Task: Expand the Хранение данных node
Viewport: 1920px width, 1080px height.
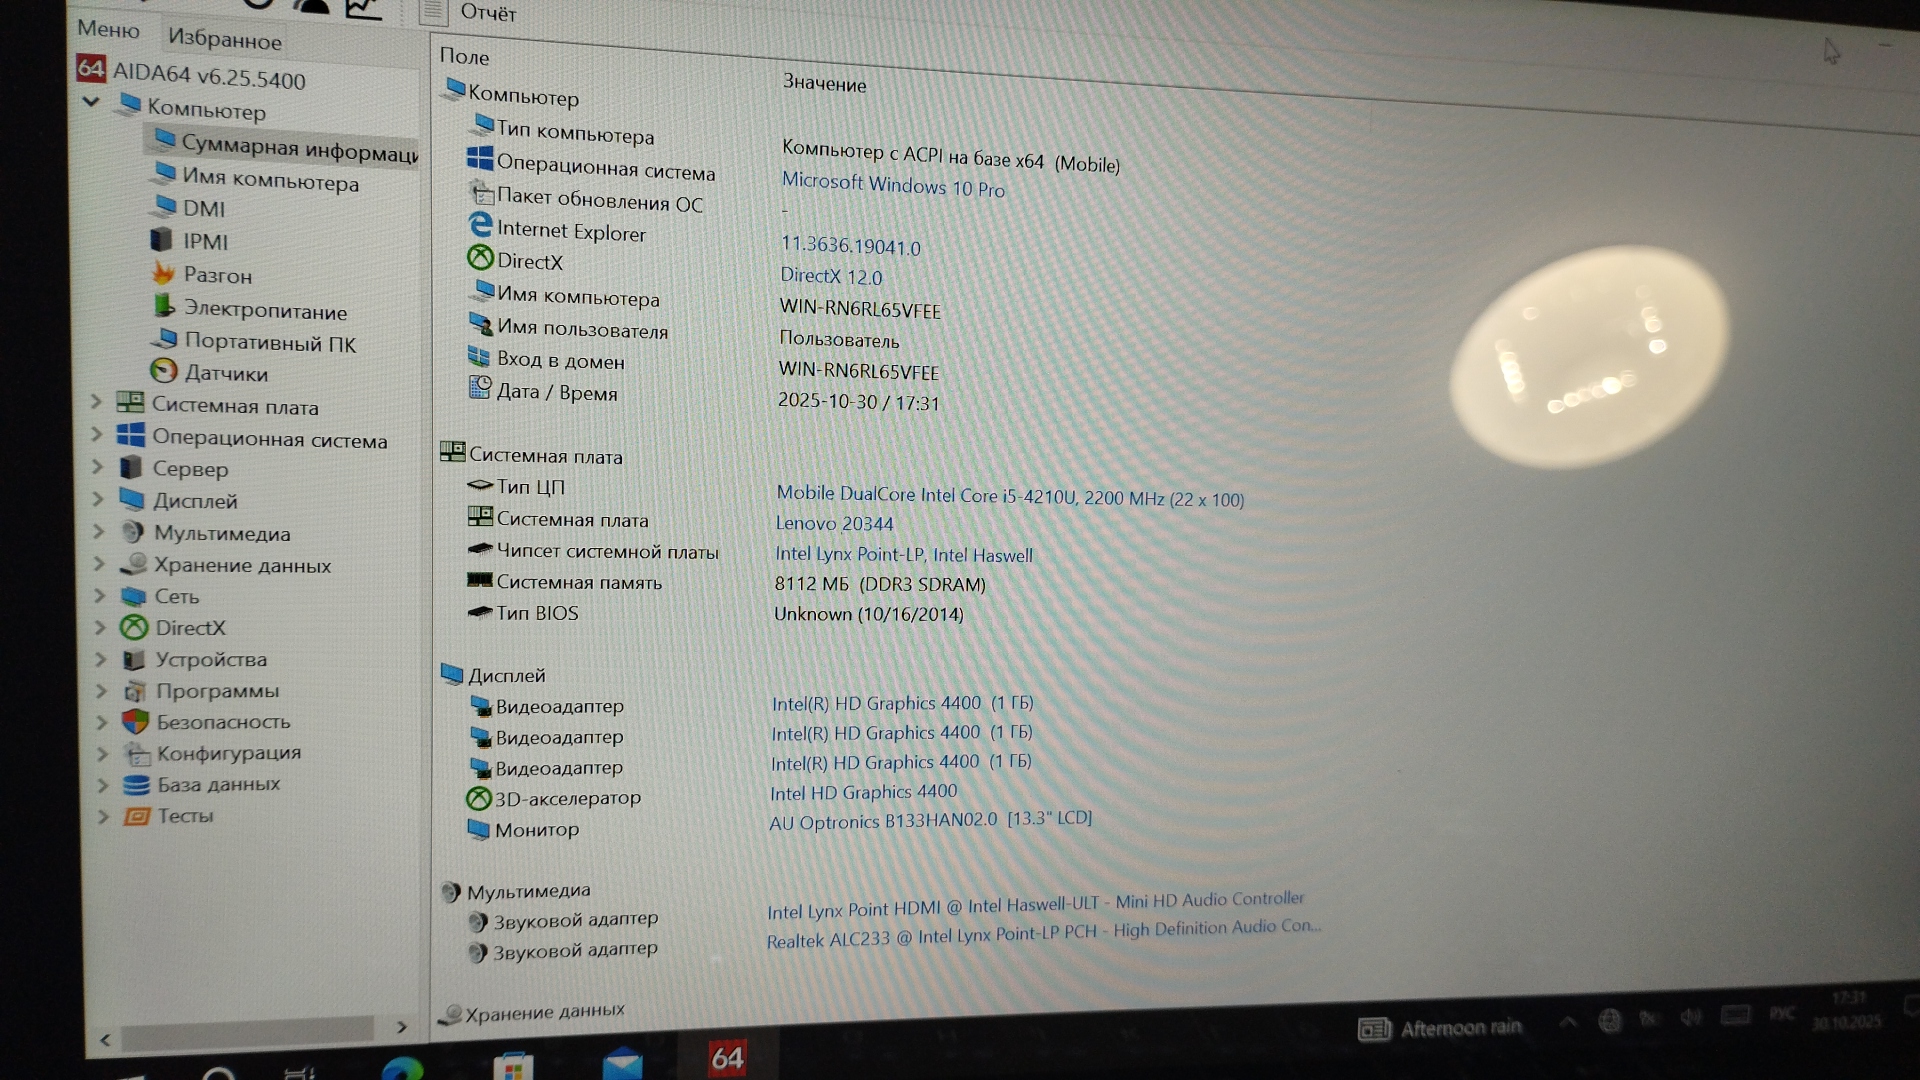Action: (x=99, y=564)
